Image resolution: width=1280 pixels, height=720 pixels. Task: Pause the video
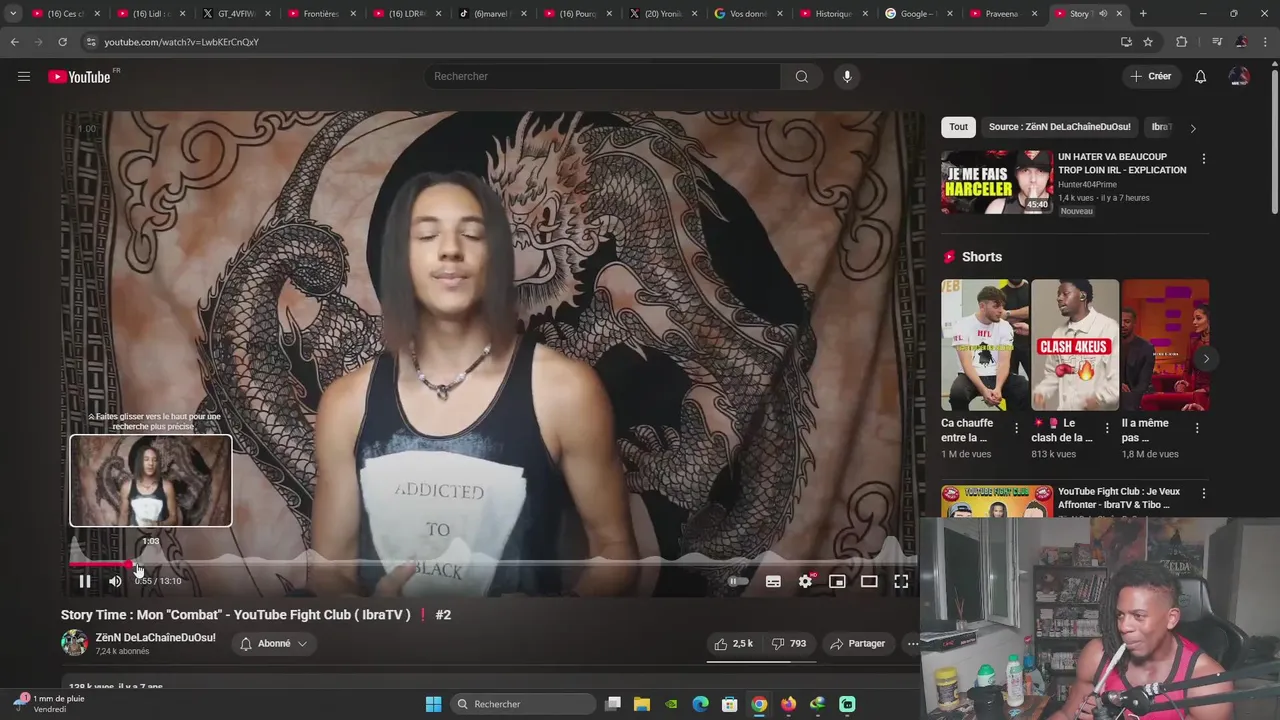tap(85, 581)
